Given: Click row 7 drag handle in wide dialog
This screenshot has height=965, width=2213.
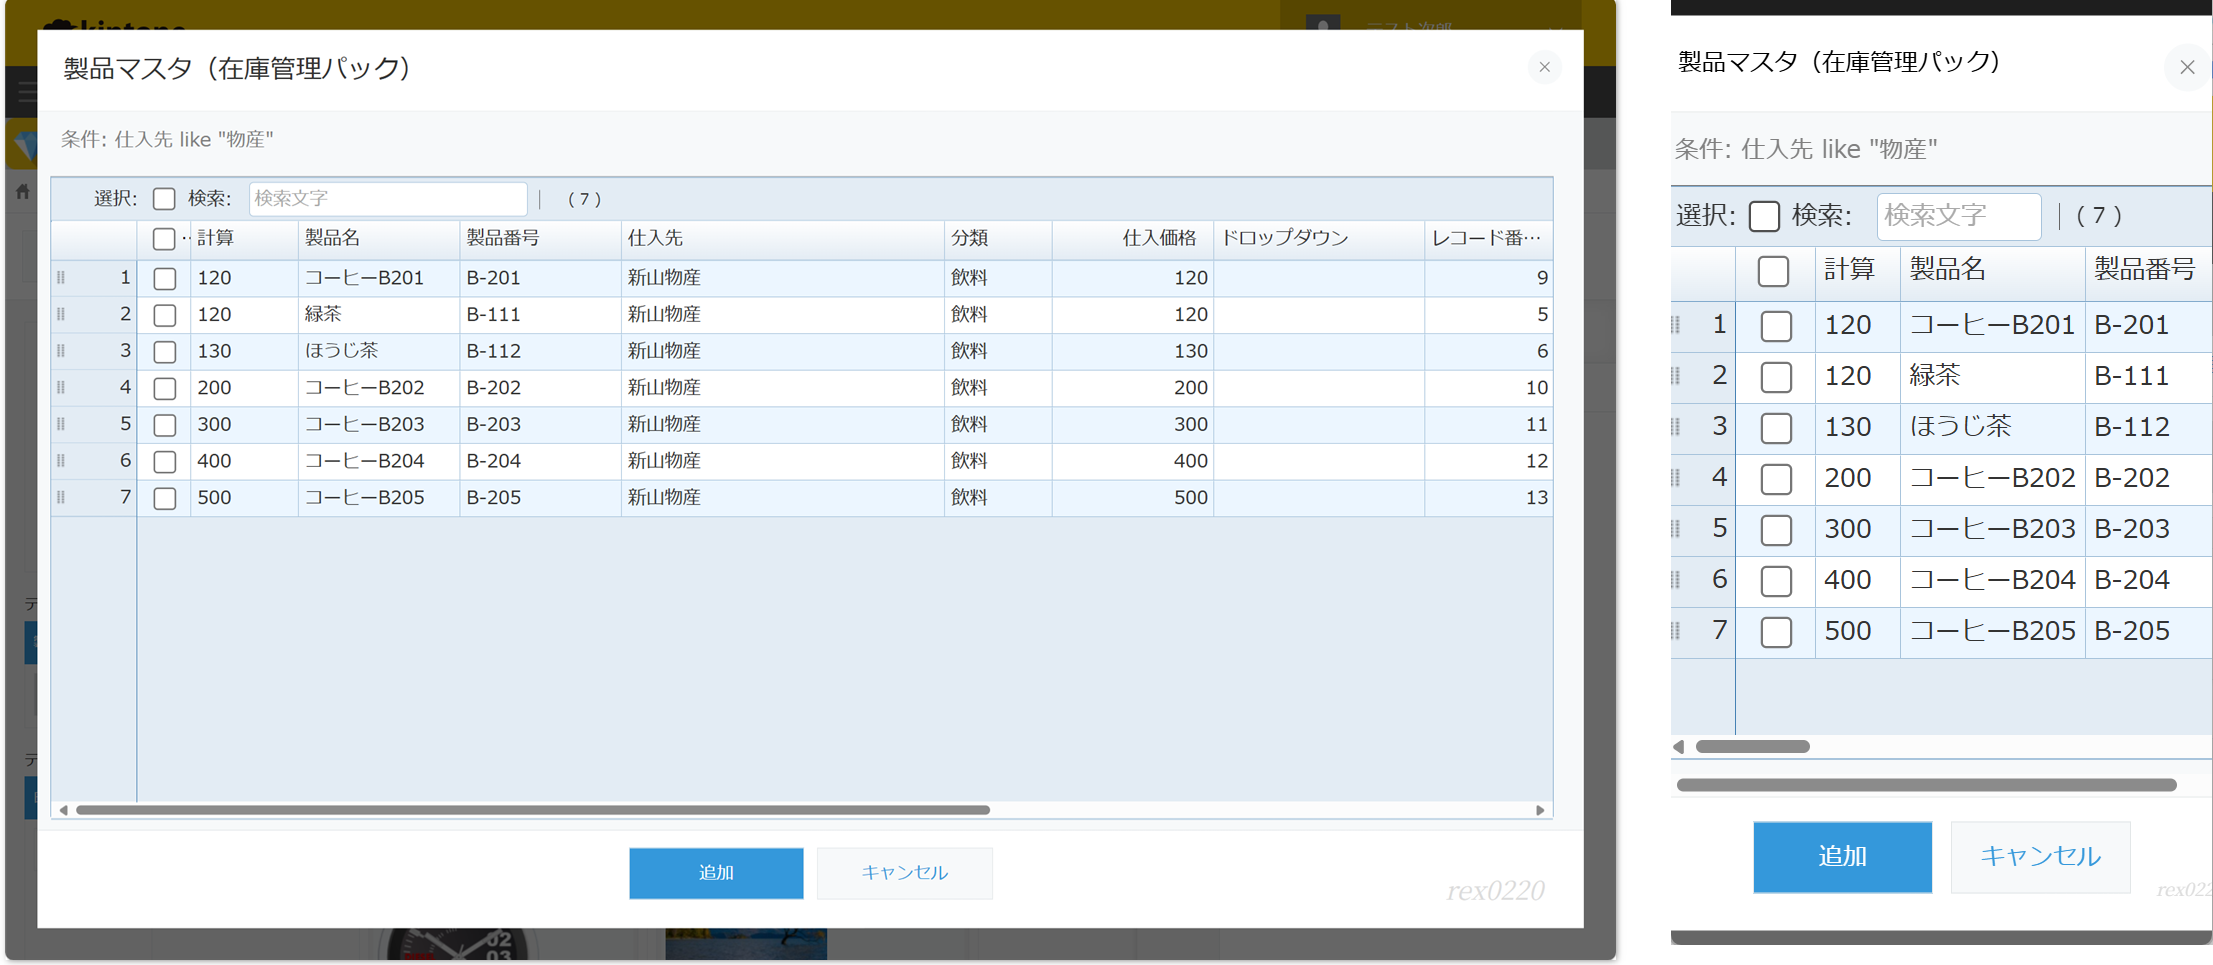Looking at the screenshot, I should click(x=61, y=498).
